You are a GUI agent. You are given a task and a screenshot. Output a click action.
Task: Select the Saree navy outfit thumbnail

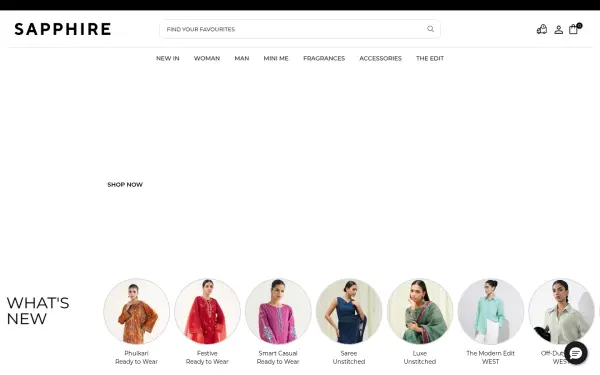click(x=349, y=311)
